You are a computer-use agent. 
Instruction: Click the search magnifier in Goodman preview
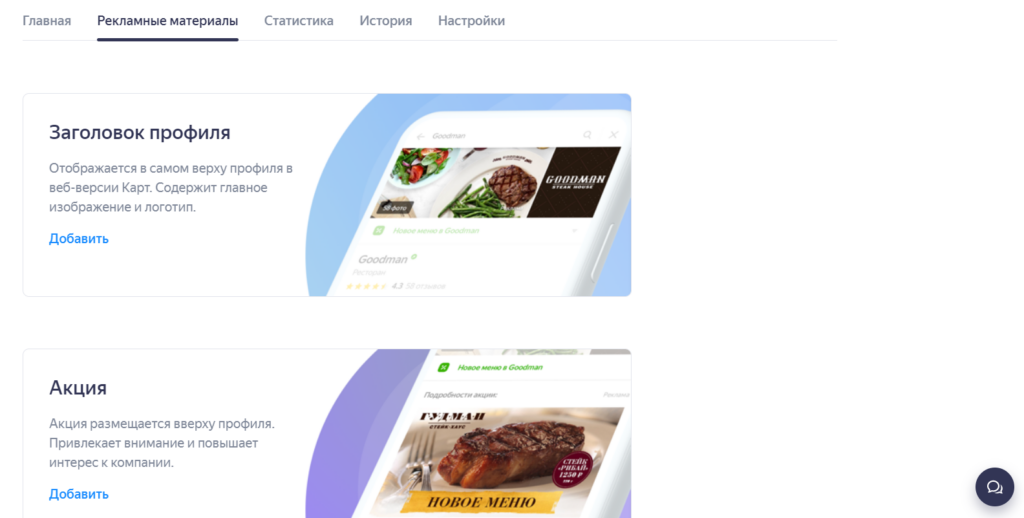click(587, 135)
